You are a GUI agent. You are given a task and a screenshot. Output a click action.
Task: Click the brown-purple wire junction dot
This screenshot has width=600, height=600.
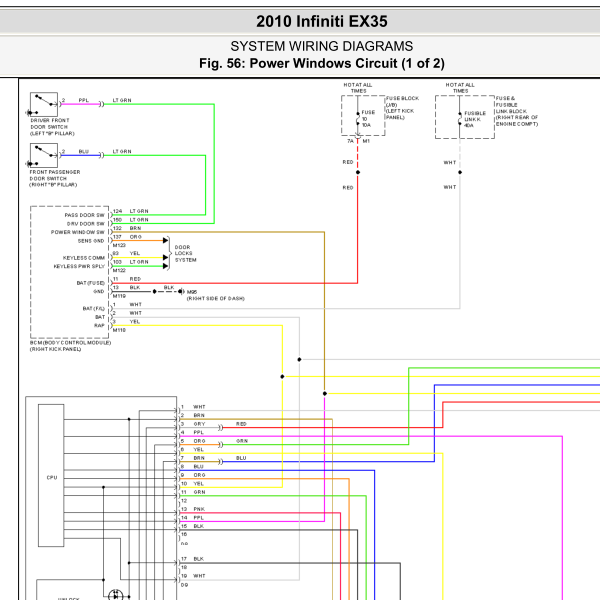click(324, 393)
